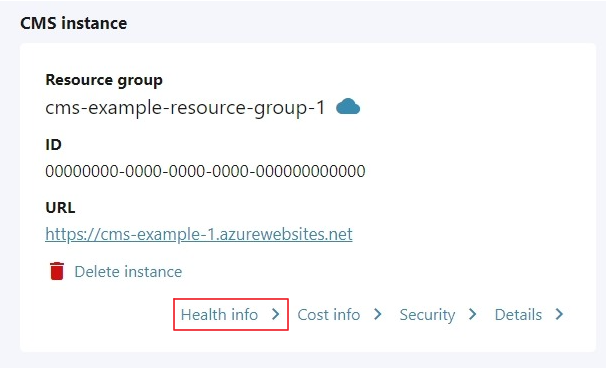The height and width of the screenshot is (368, 606).
Task: Select the Delete instance text button
Action: (x=128, y=272)
